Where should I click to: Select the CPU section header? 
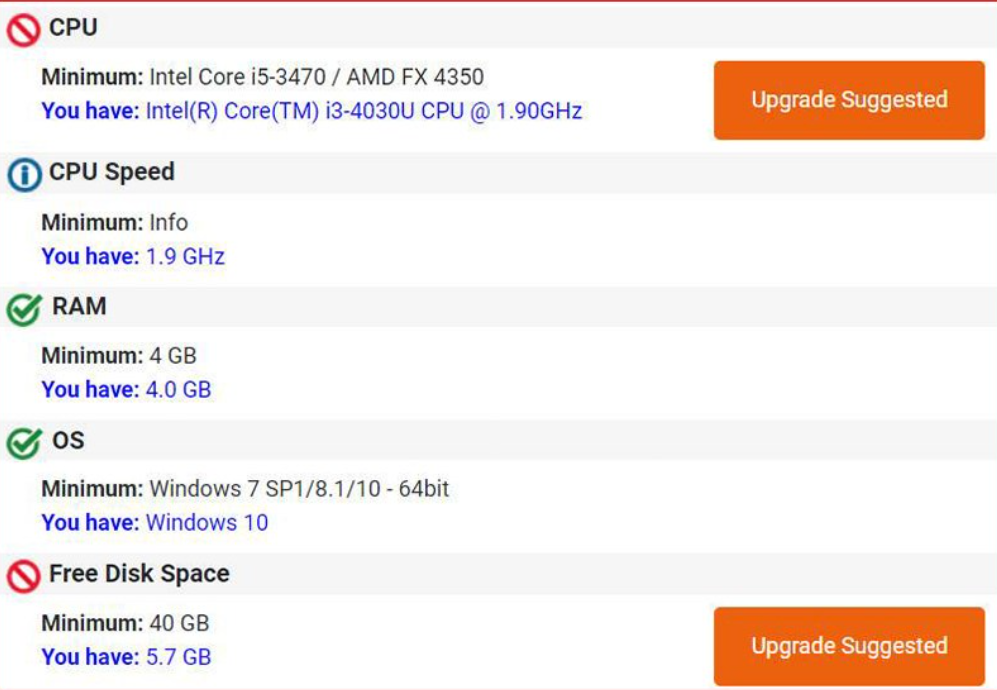tap(498, 26)
